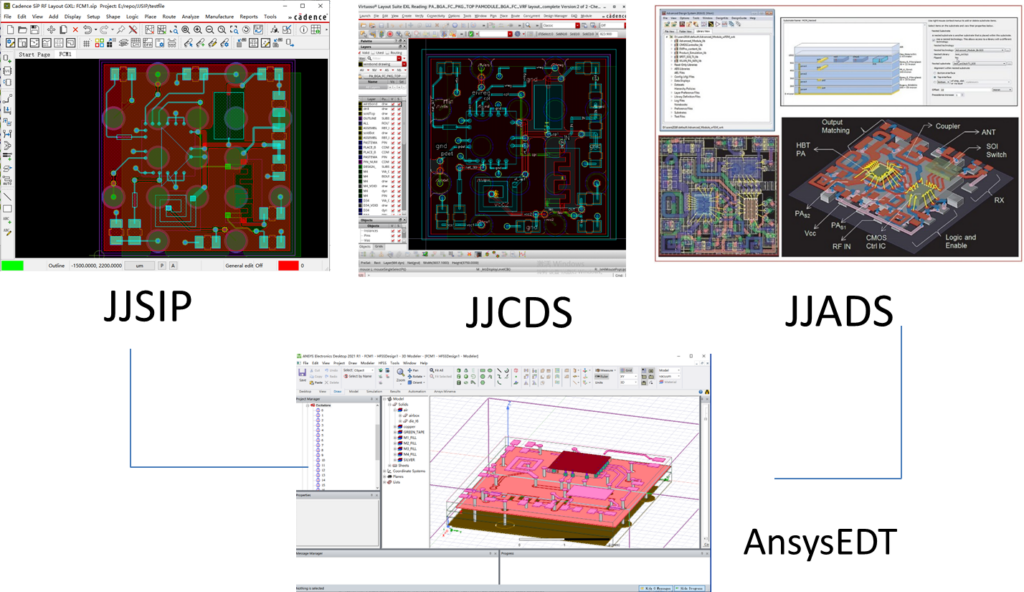Image resolution: width=1024 pixels, height=592 pixels.
Task: Click Rotate tool in Ansys ribbon
Action: [416, 376]
